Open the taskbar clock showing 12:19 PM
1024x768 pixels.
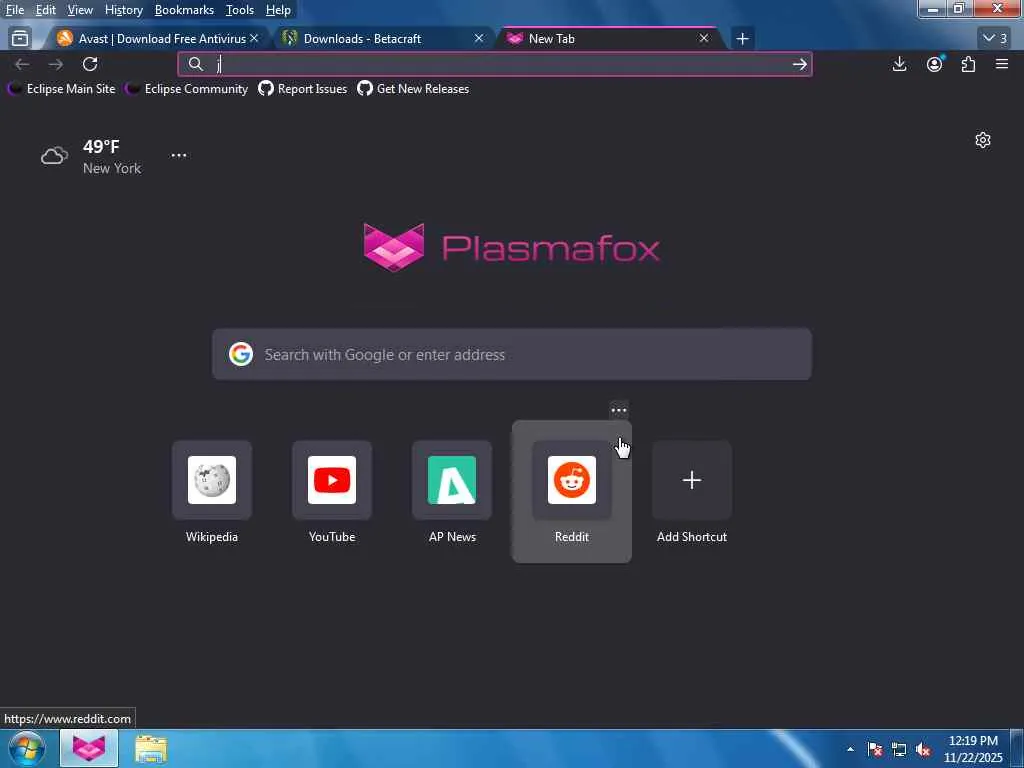point(973,749)
